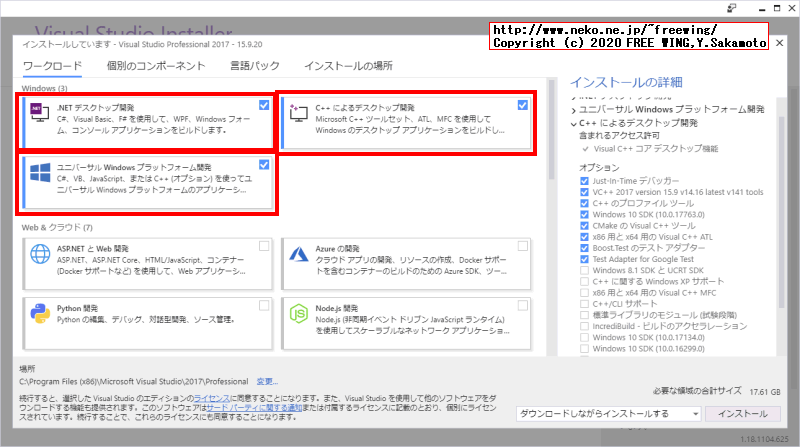Uncheck the C++ によるデスクトップ開発 workload checkbox
This screenshot has height=447, width=800.
(522, 105)
